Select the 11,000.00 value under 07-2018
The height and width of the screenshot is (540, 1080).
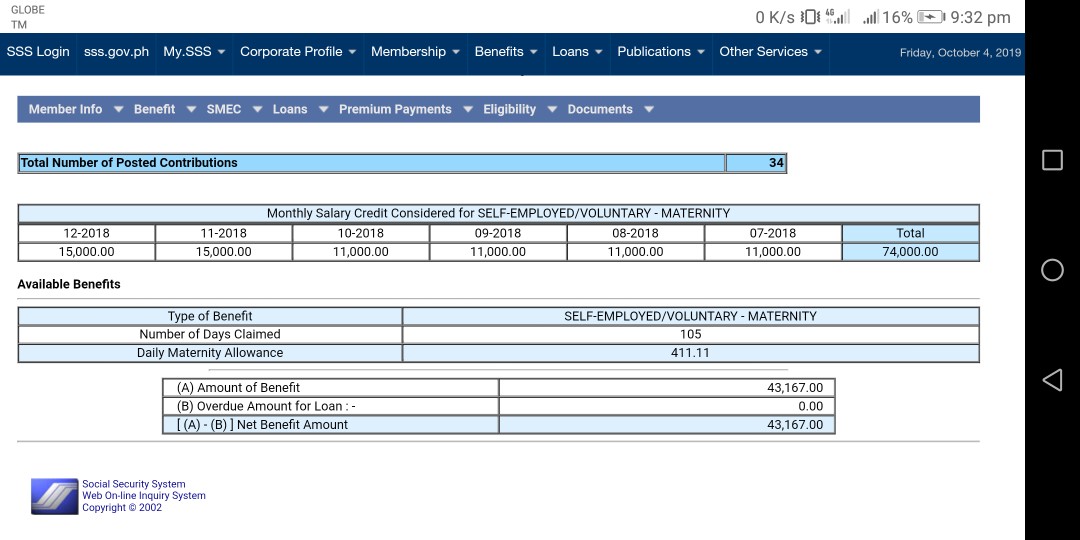pyautogui.click(x=773, y=252)
